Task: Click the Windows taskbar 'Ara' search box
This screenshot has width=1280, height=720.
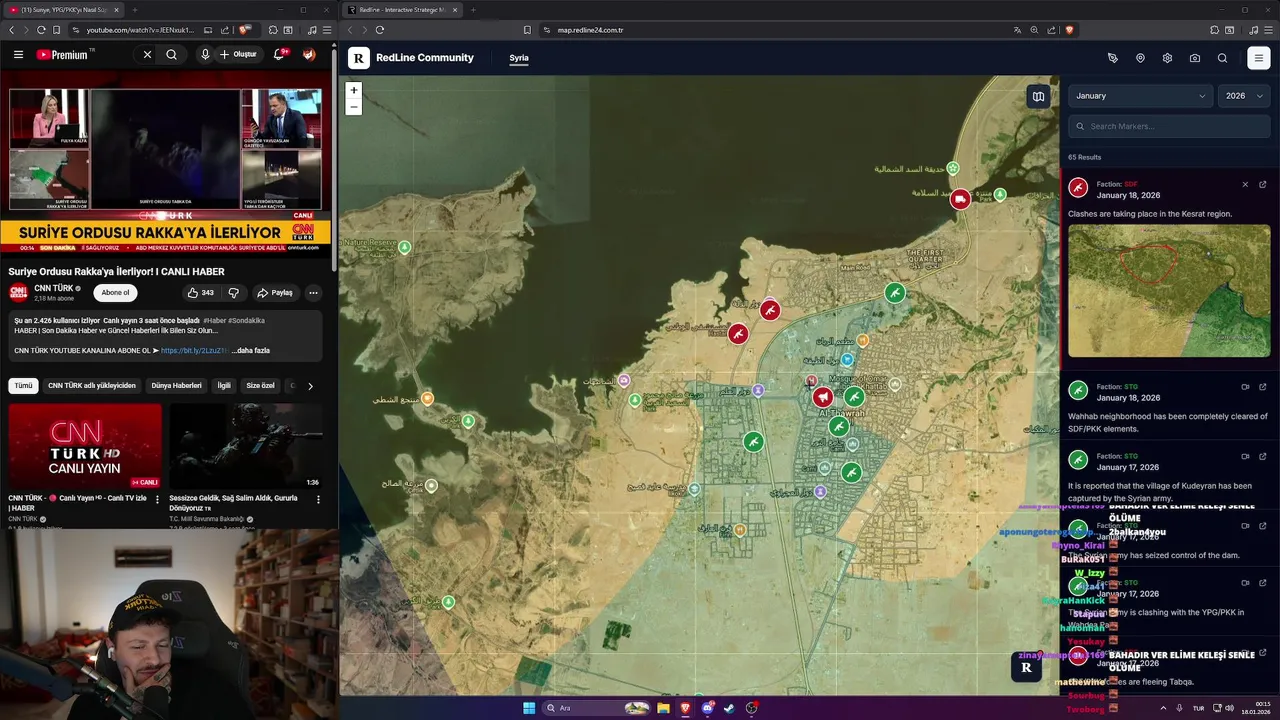Action: 598,708
